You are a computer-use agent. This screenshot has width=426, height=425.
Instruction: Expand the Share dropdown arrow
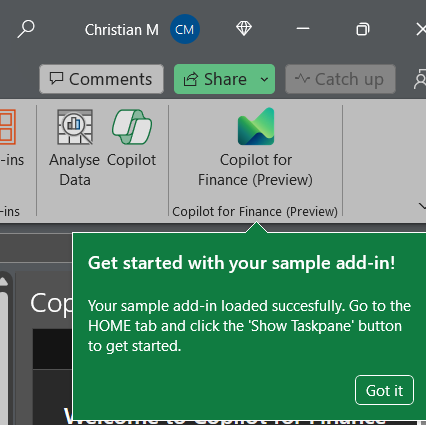[265, 79]
